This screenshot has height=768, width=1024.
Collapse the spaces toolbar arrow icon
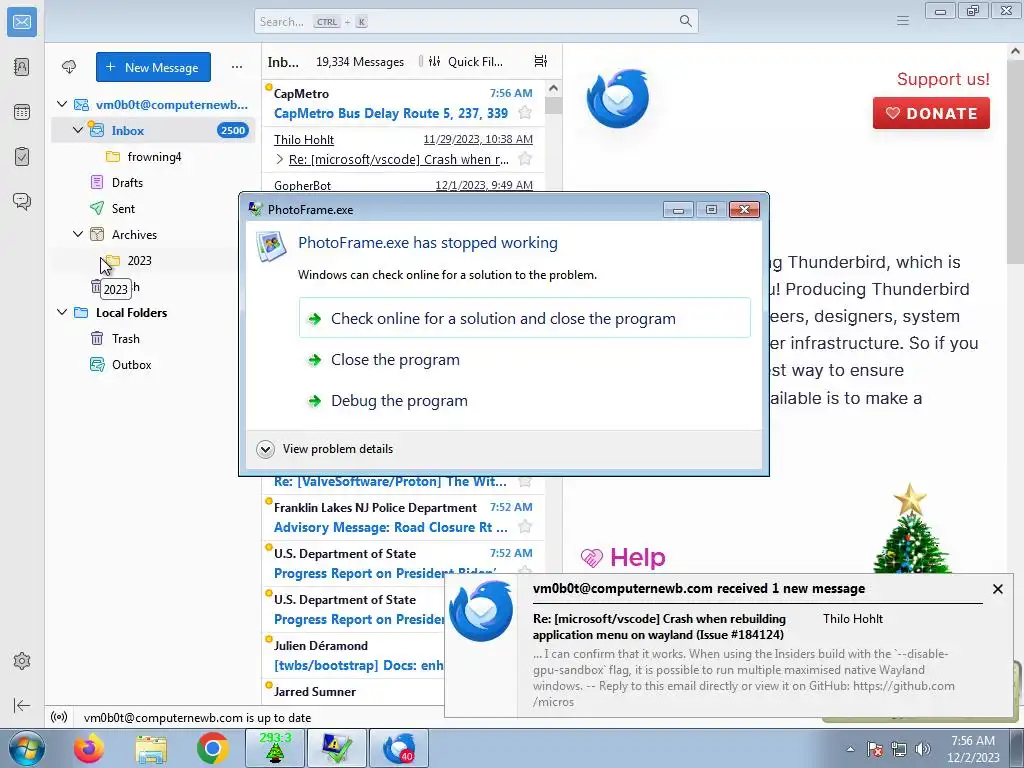point(22,705)
